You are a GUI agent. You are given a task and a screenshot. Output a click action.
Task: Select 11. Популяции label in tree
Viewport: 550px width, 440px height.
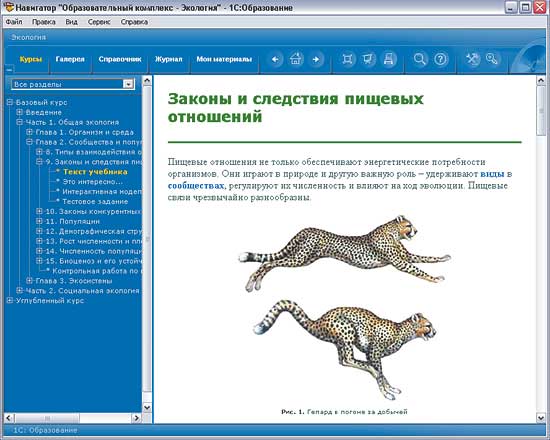73,221
